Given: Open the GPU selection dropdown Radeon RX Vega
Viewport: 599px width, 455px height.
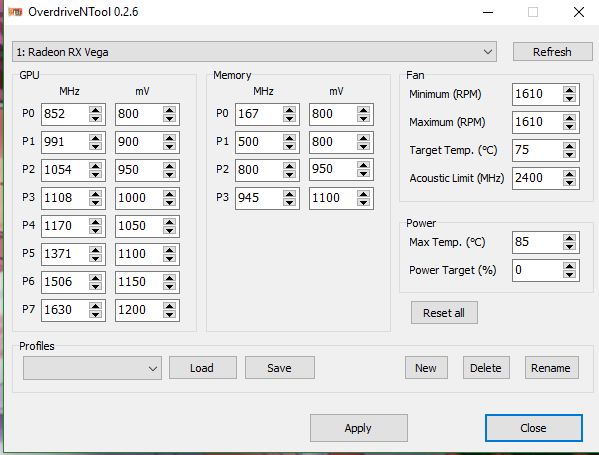Looking at the screenshot, I should click(x=254, y=52).
